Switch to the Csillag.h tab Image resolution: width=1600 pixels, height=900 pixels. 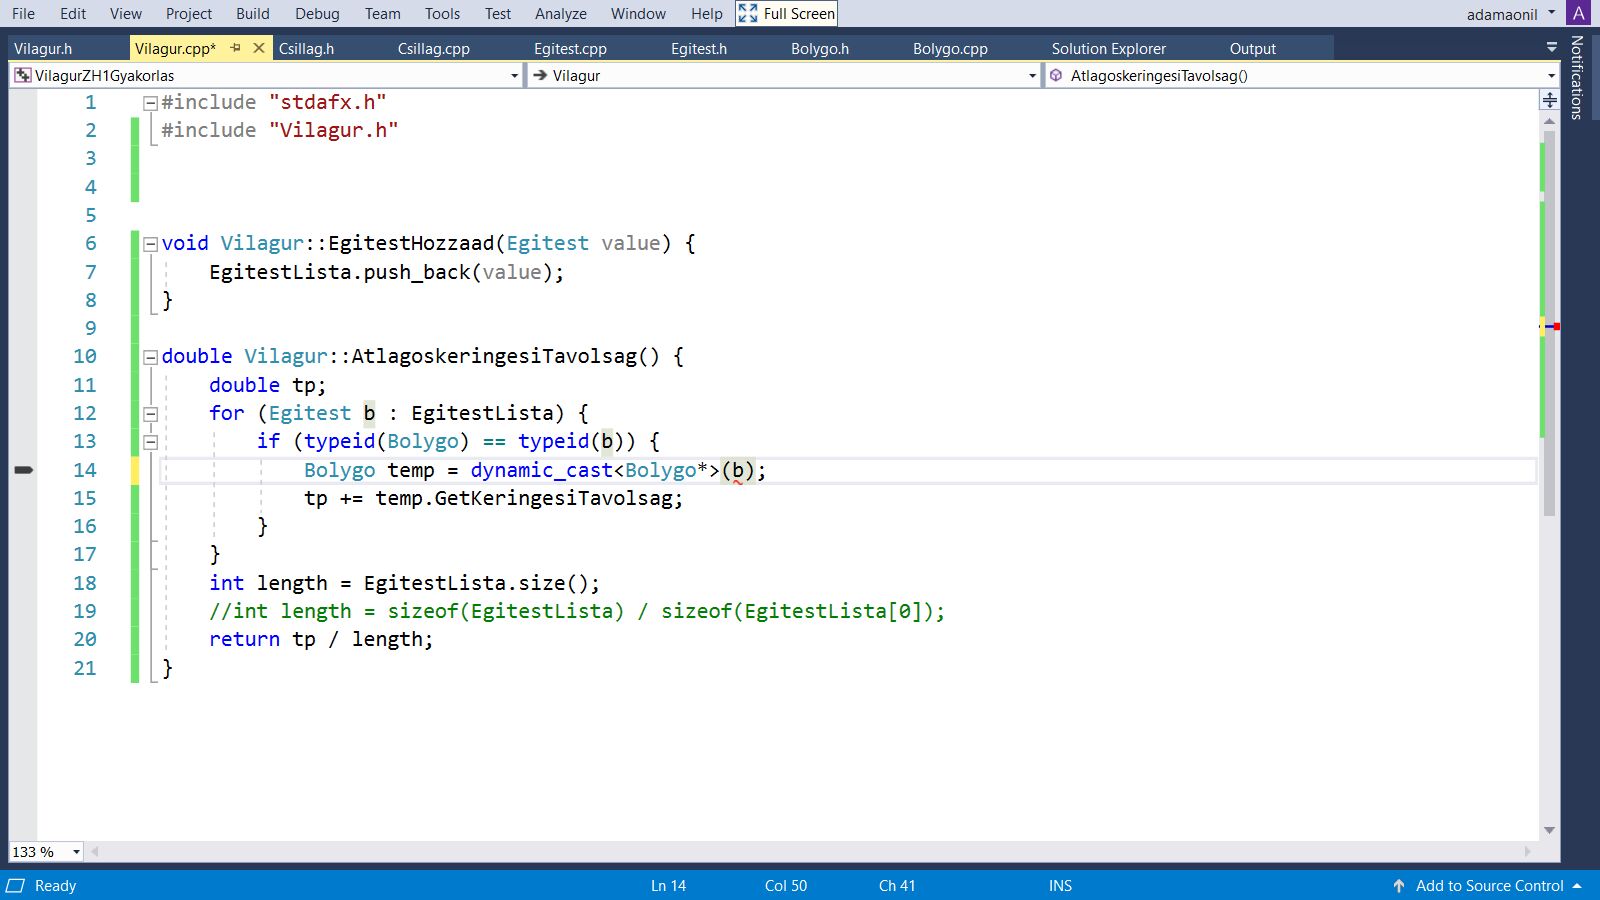pos(306,48)
